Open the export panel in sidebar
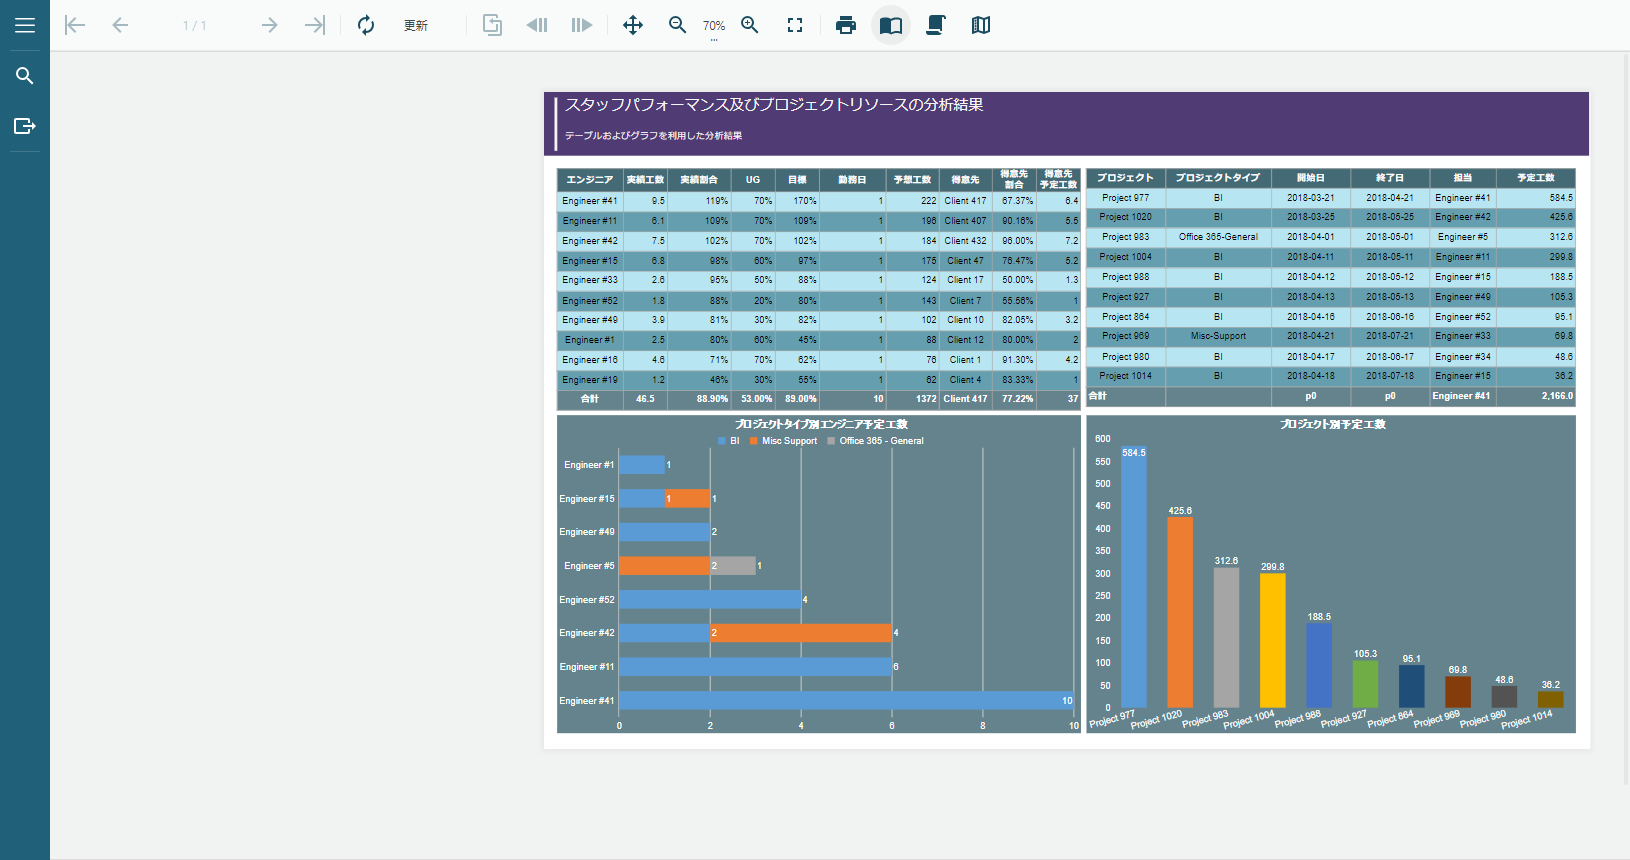The height and width of the screenshot is (860, 1630). point(25,126)
